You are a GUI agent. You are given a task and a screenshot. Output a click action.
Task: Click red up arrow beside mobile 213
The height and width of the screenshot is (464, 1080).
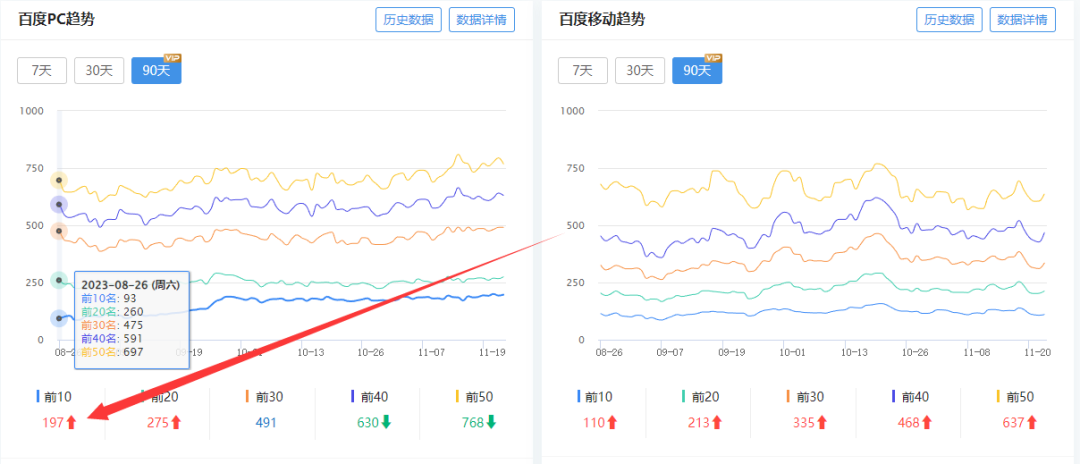(x=717, y=423)
